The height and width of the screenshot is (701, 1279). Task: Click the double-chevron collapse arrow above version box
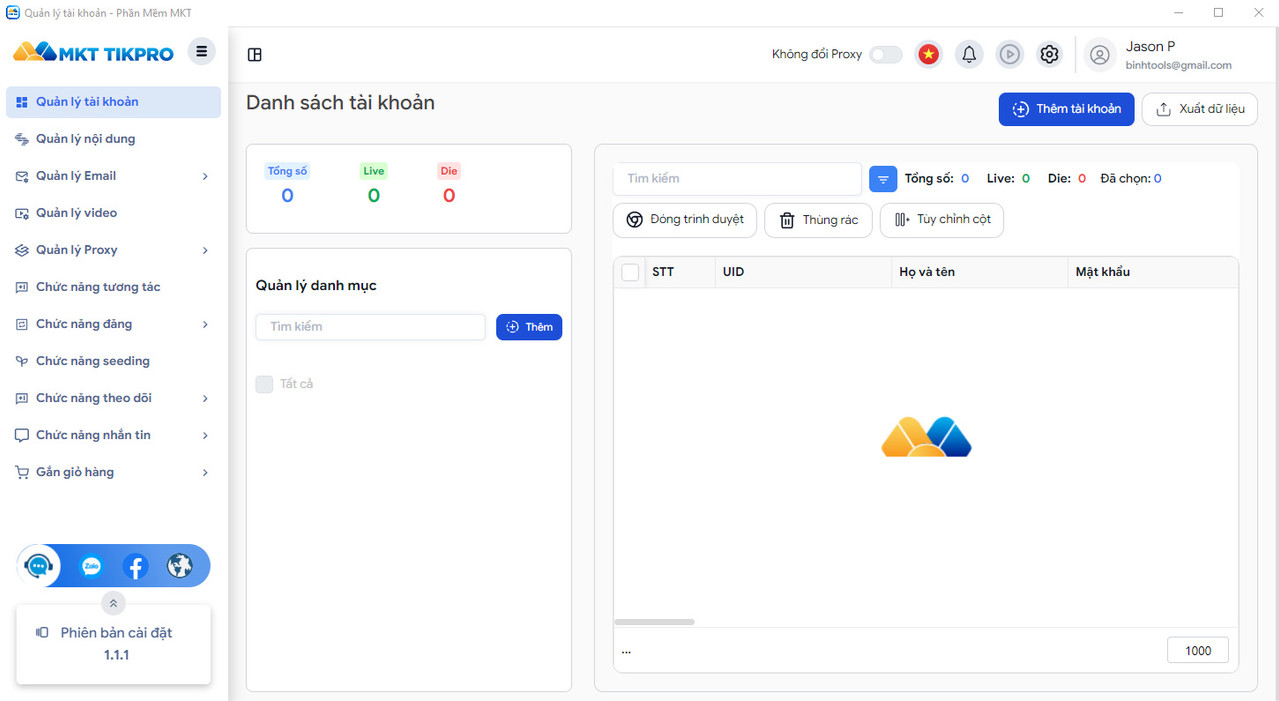(x=113, y=603)
